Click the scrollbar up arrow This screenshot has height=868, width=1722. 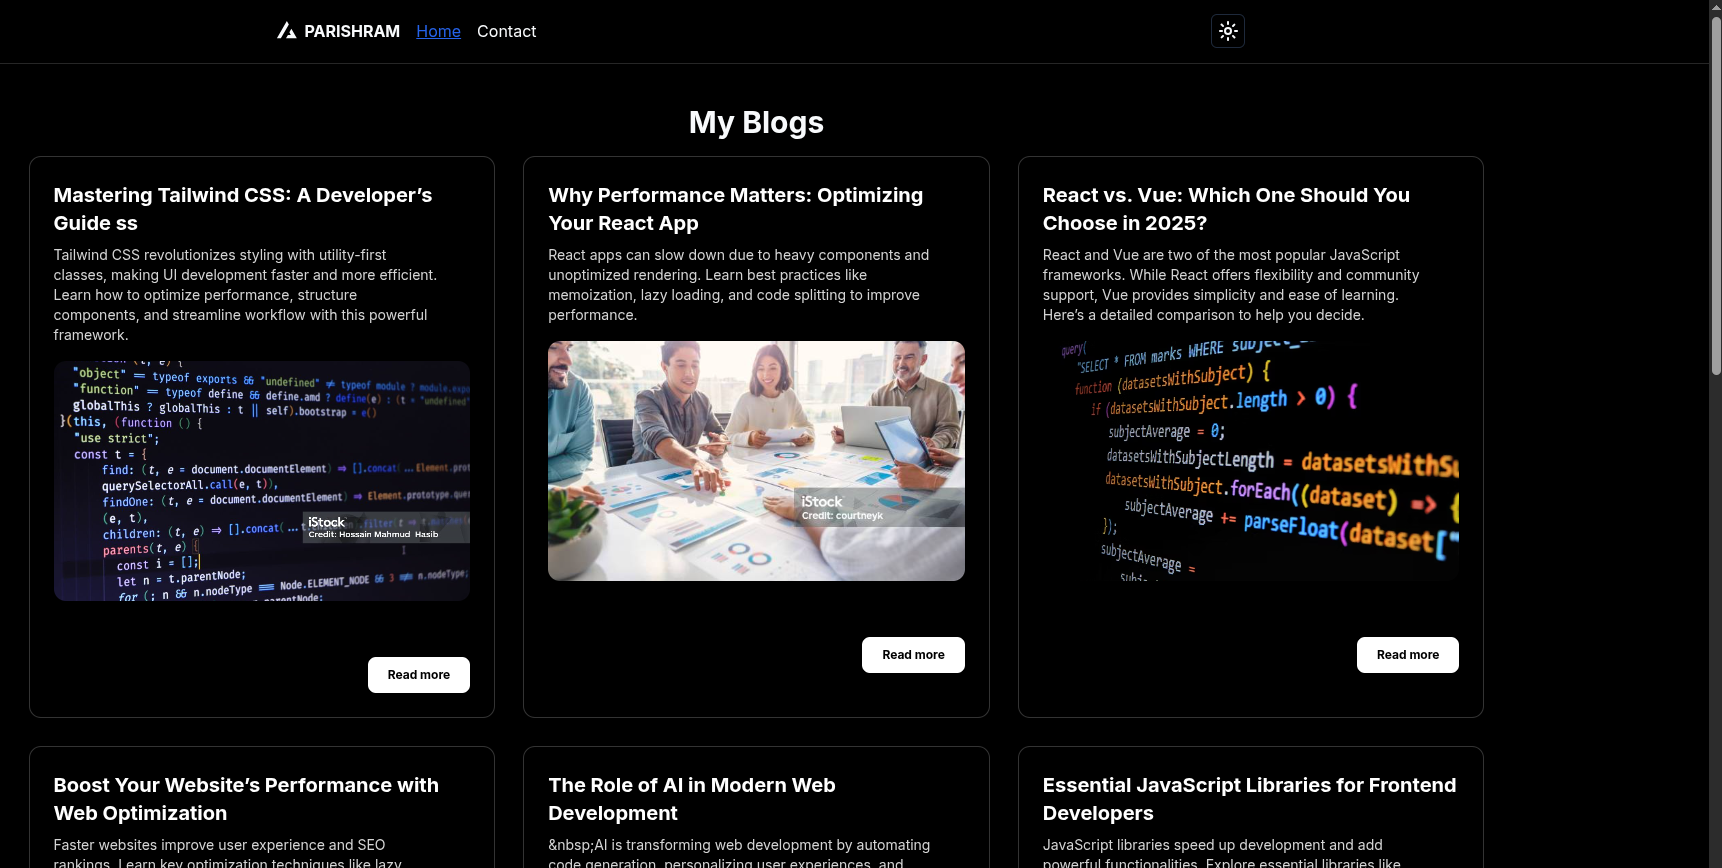point(1715,6)
